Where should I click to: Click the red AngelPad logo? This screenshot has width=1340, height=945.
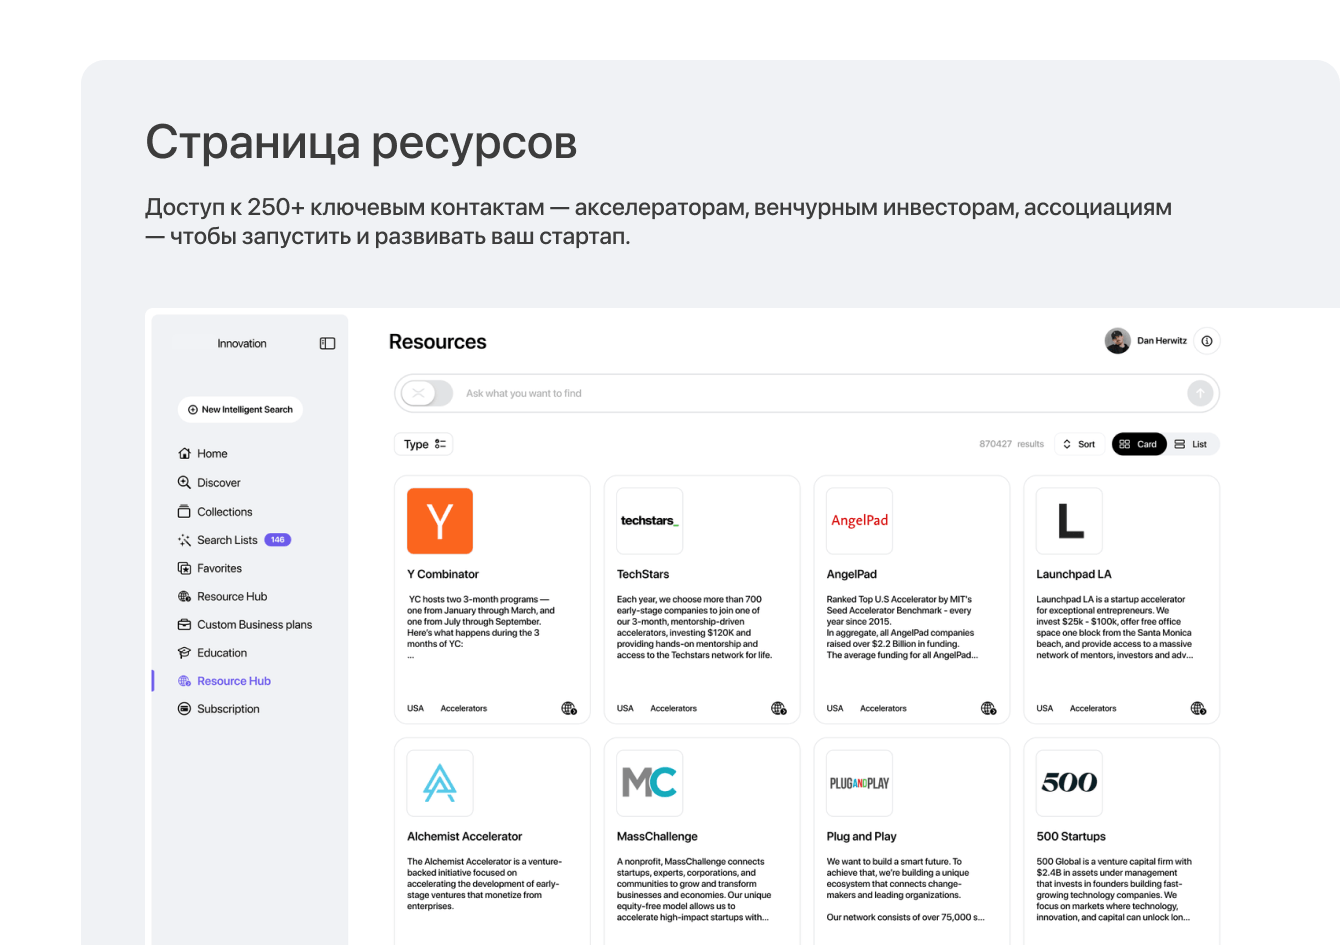(x=860, y=521)
